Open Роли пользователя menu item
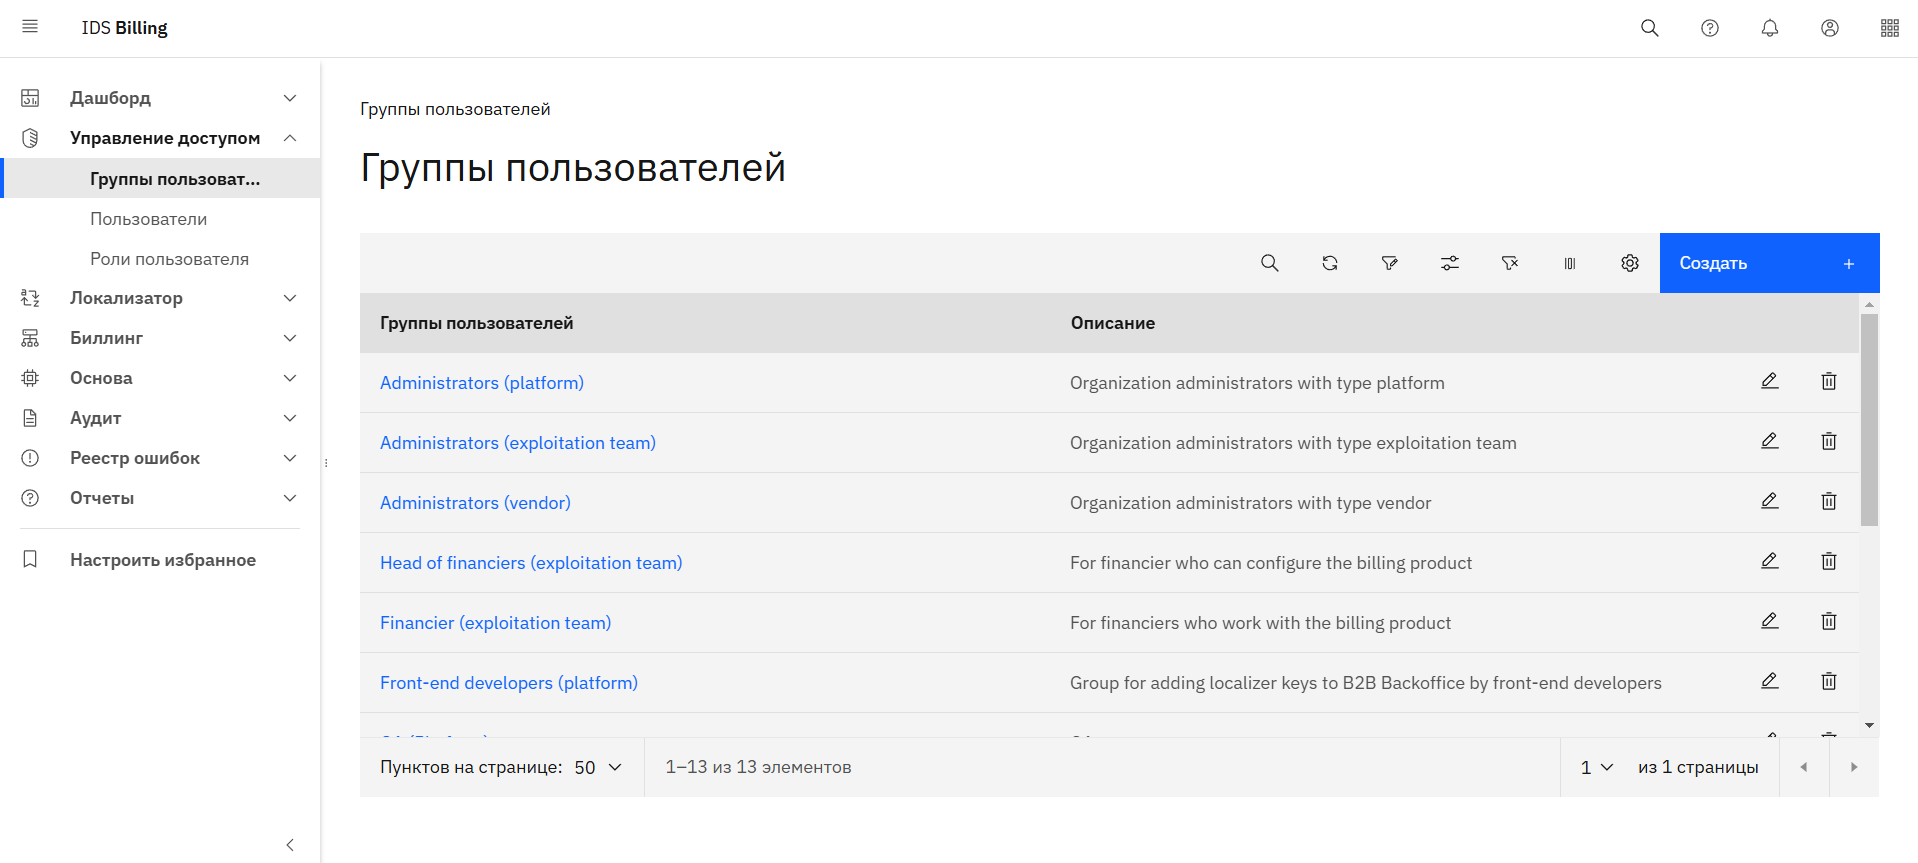1918x863 pixels. click(169, 259)
